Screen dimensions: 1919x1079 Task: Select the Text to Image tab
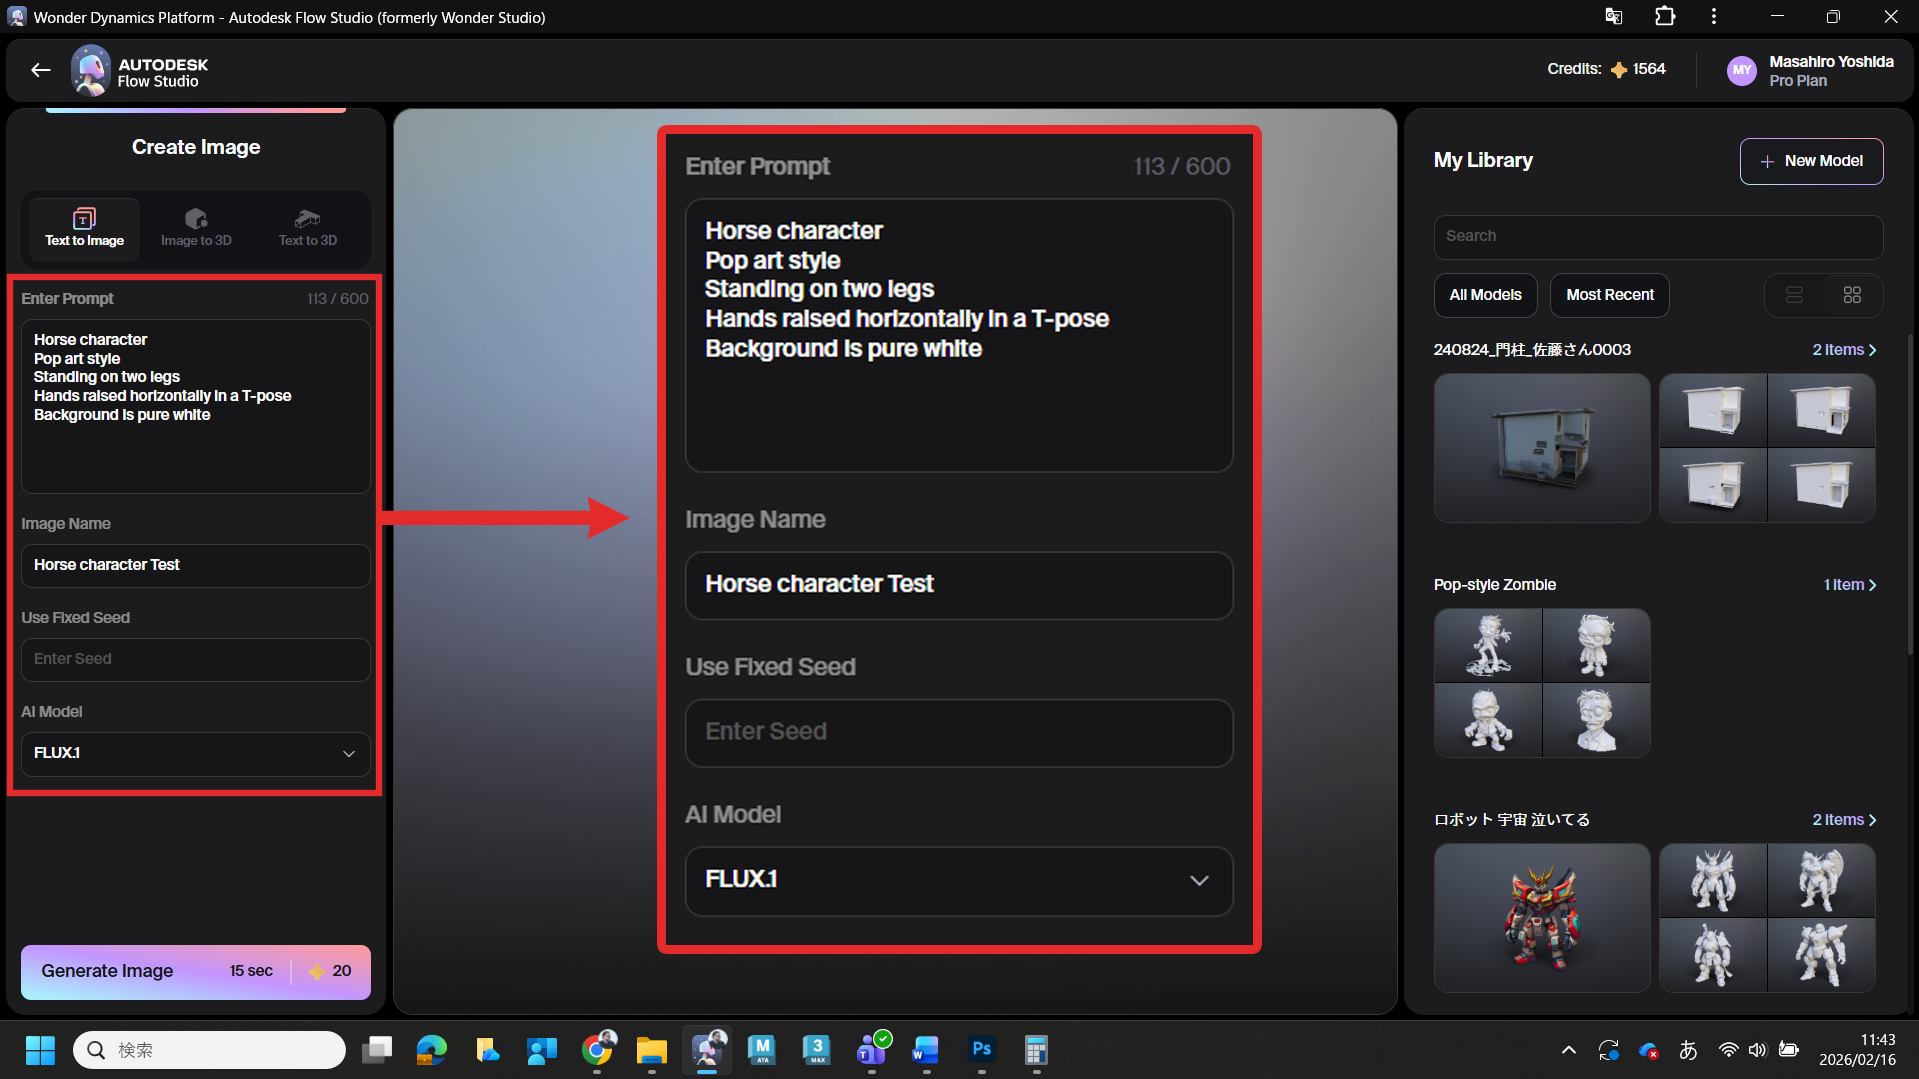point(84,227)
